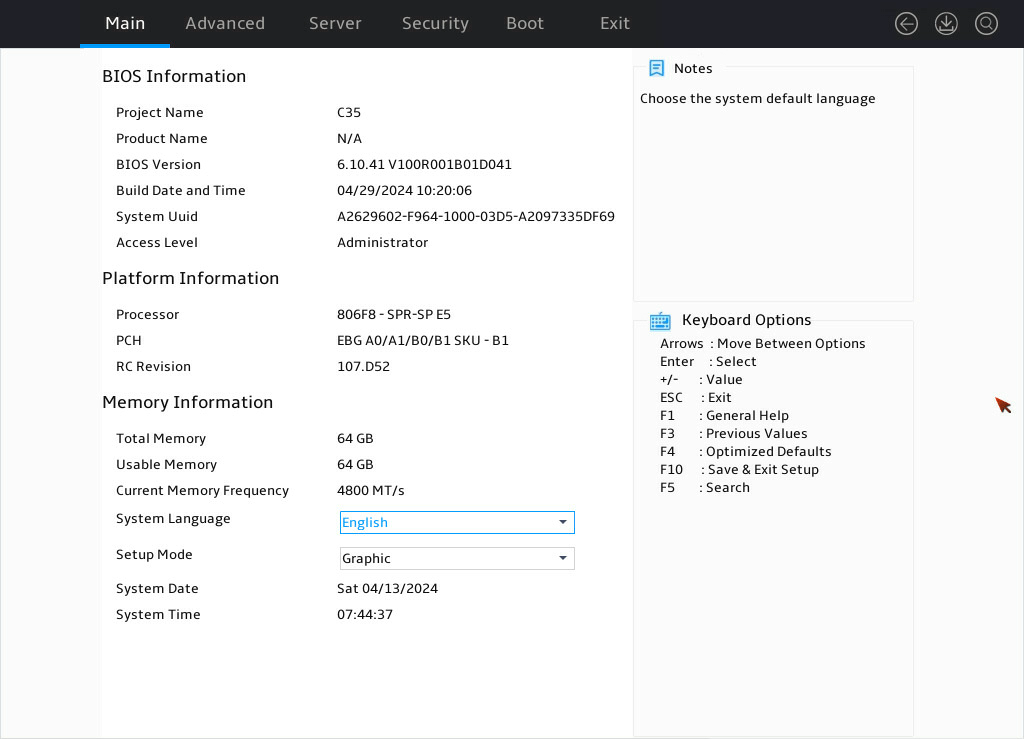Click 'Enter : Select' hint

click(x=708, y=361)
